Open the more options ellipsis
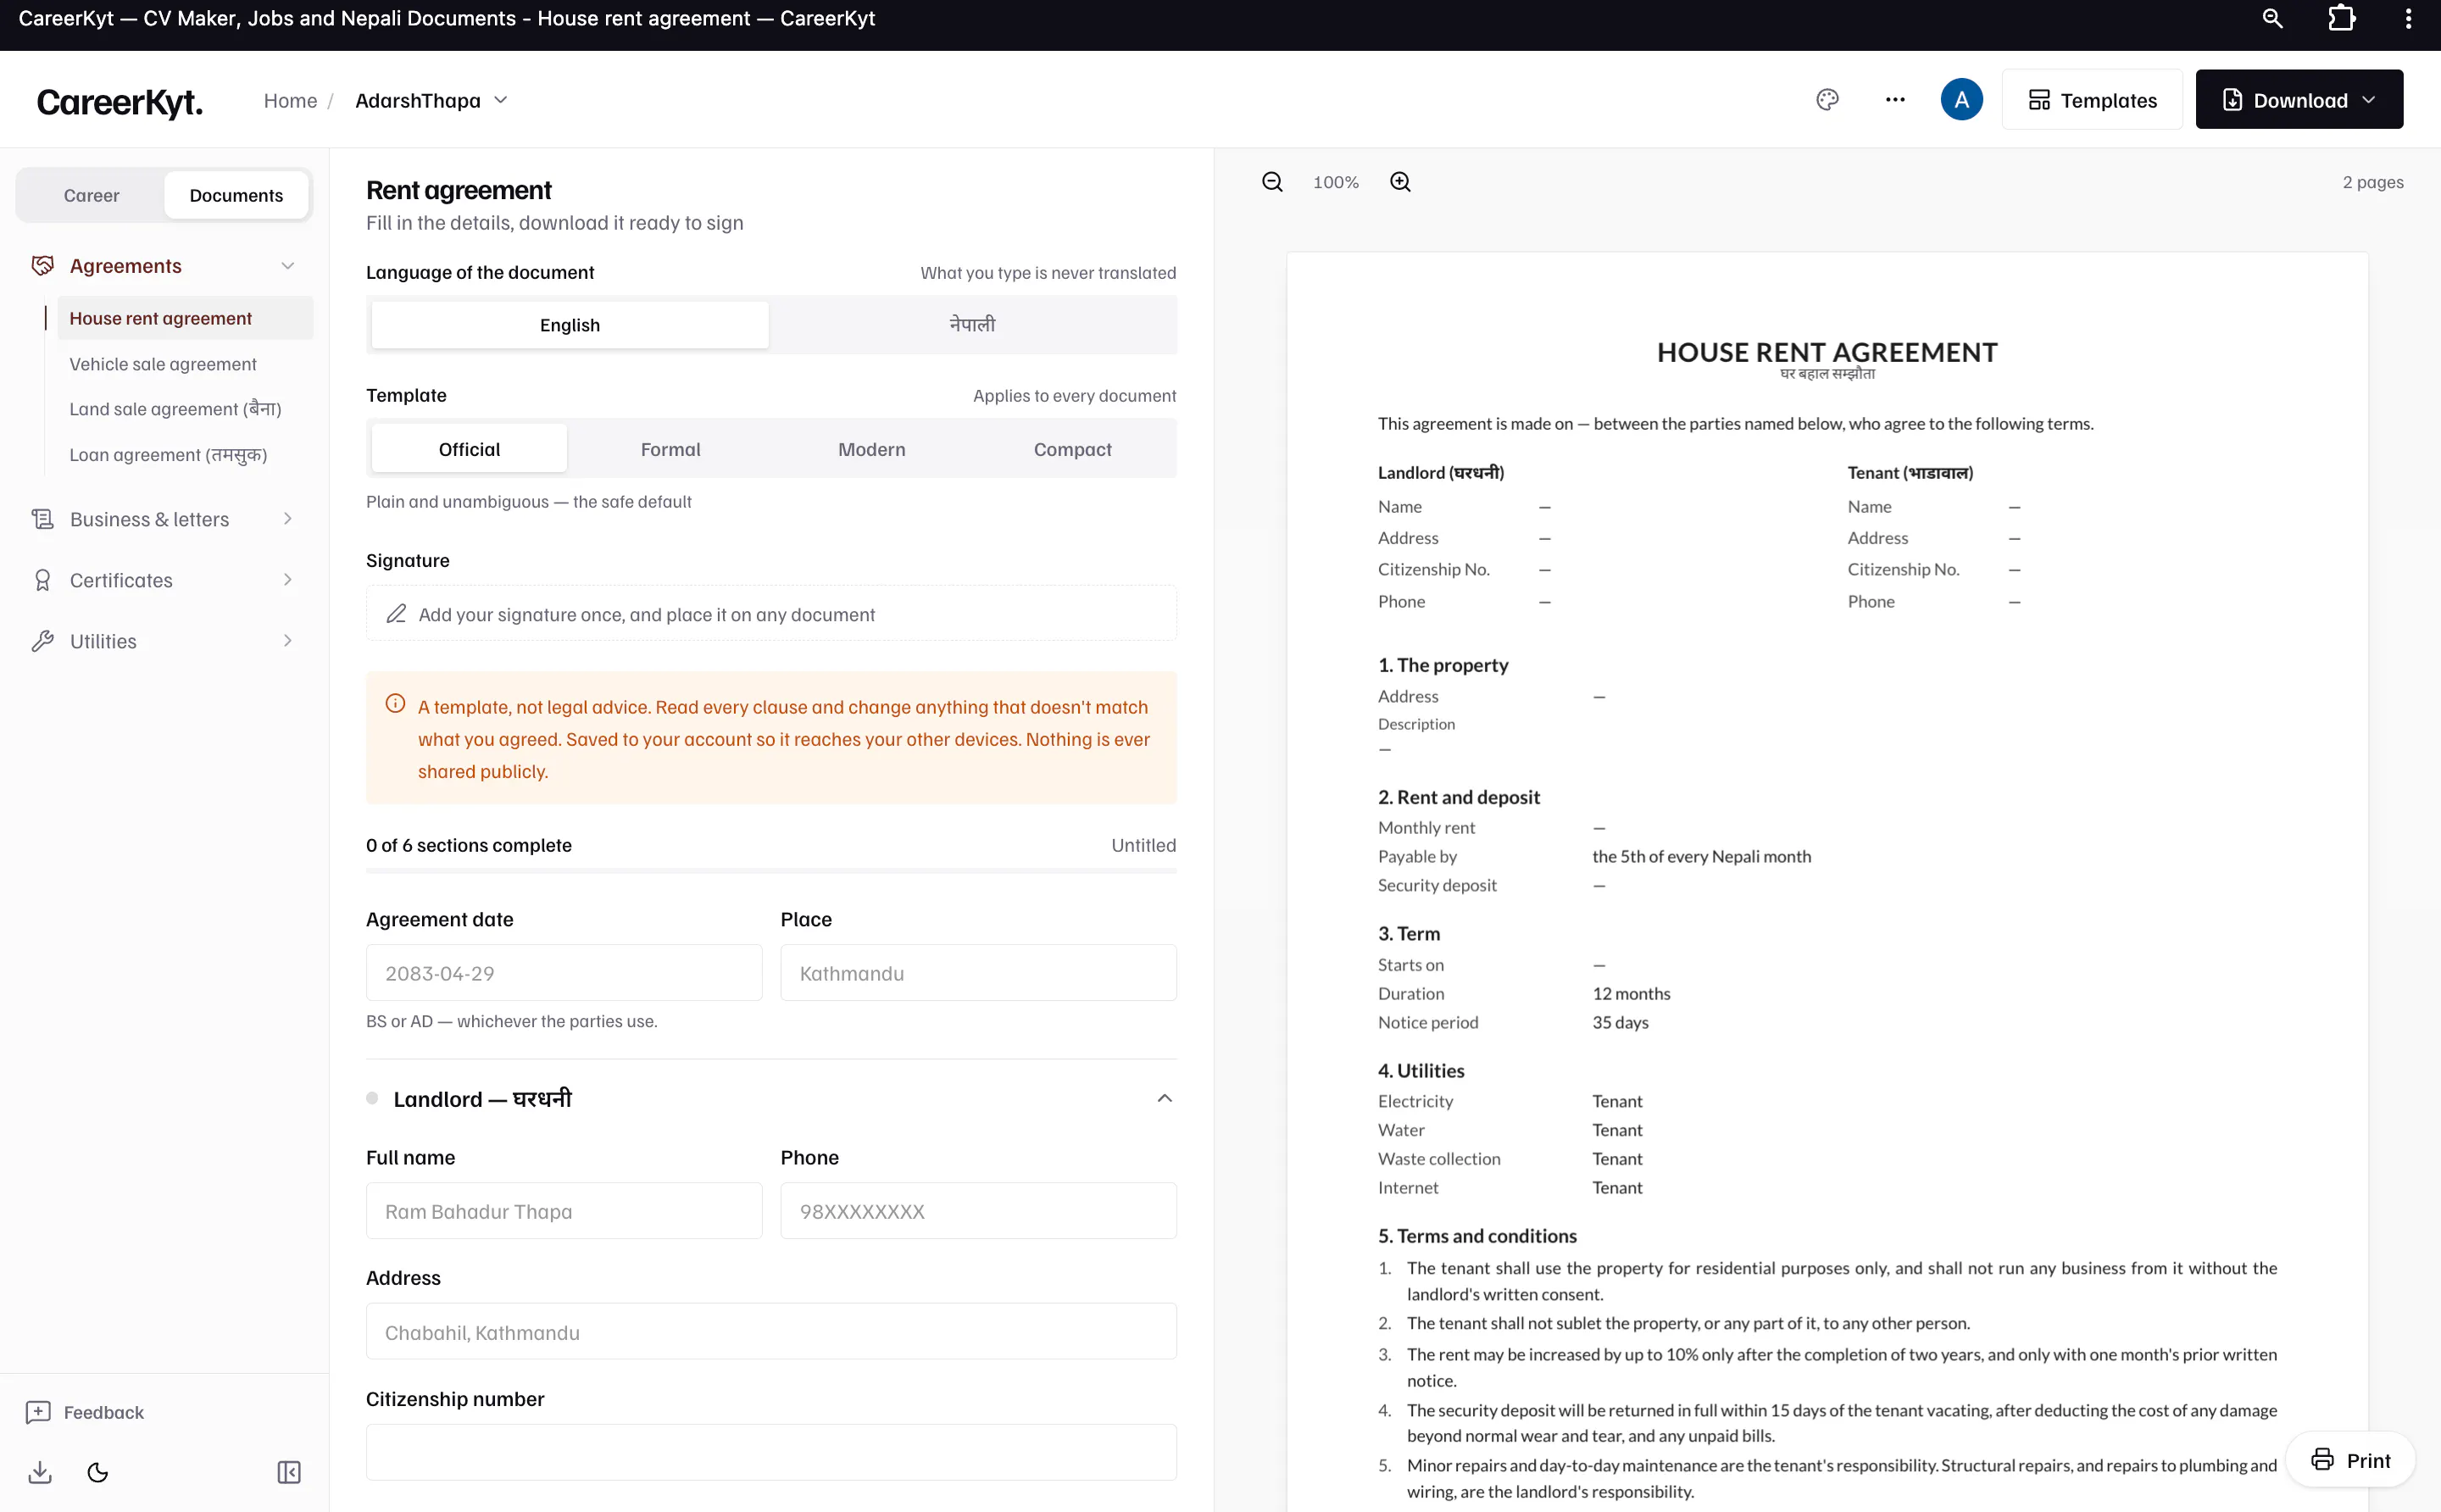The width and height of the screenshot is (2441, 1512). point(1895,100)
